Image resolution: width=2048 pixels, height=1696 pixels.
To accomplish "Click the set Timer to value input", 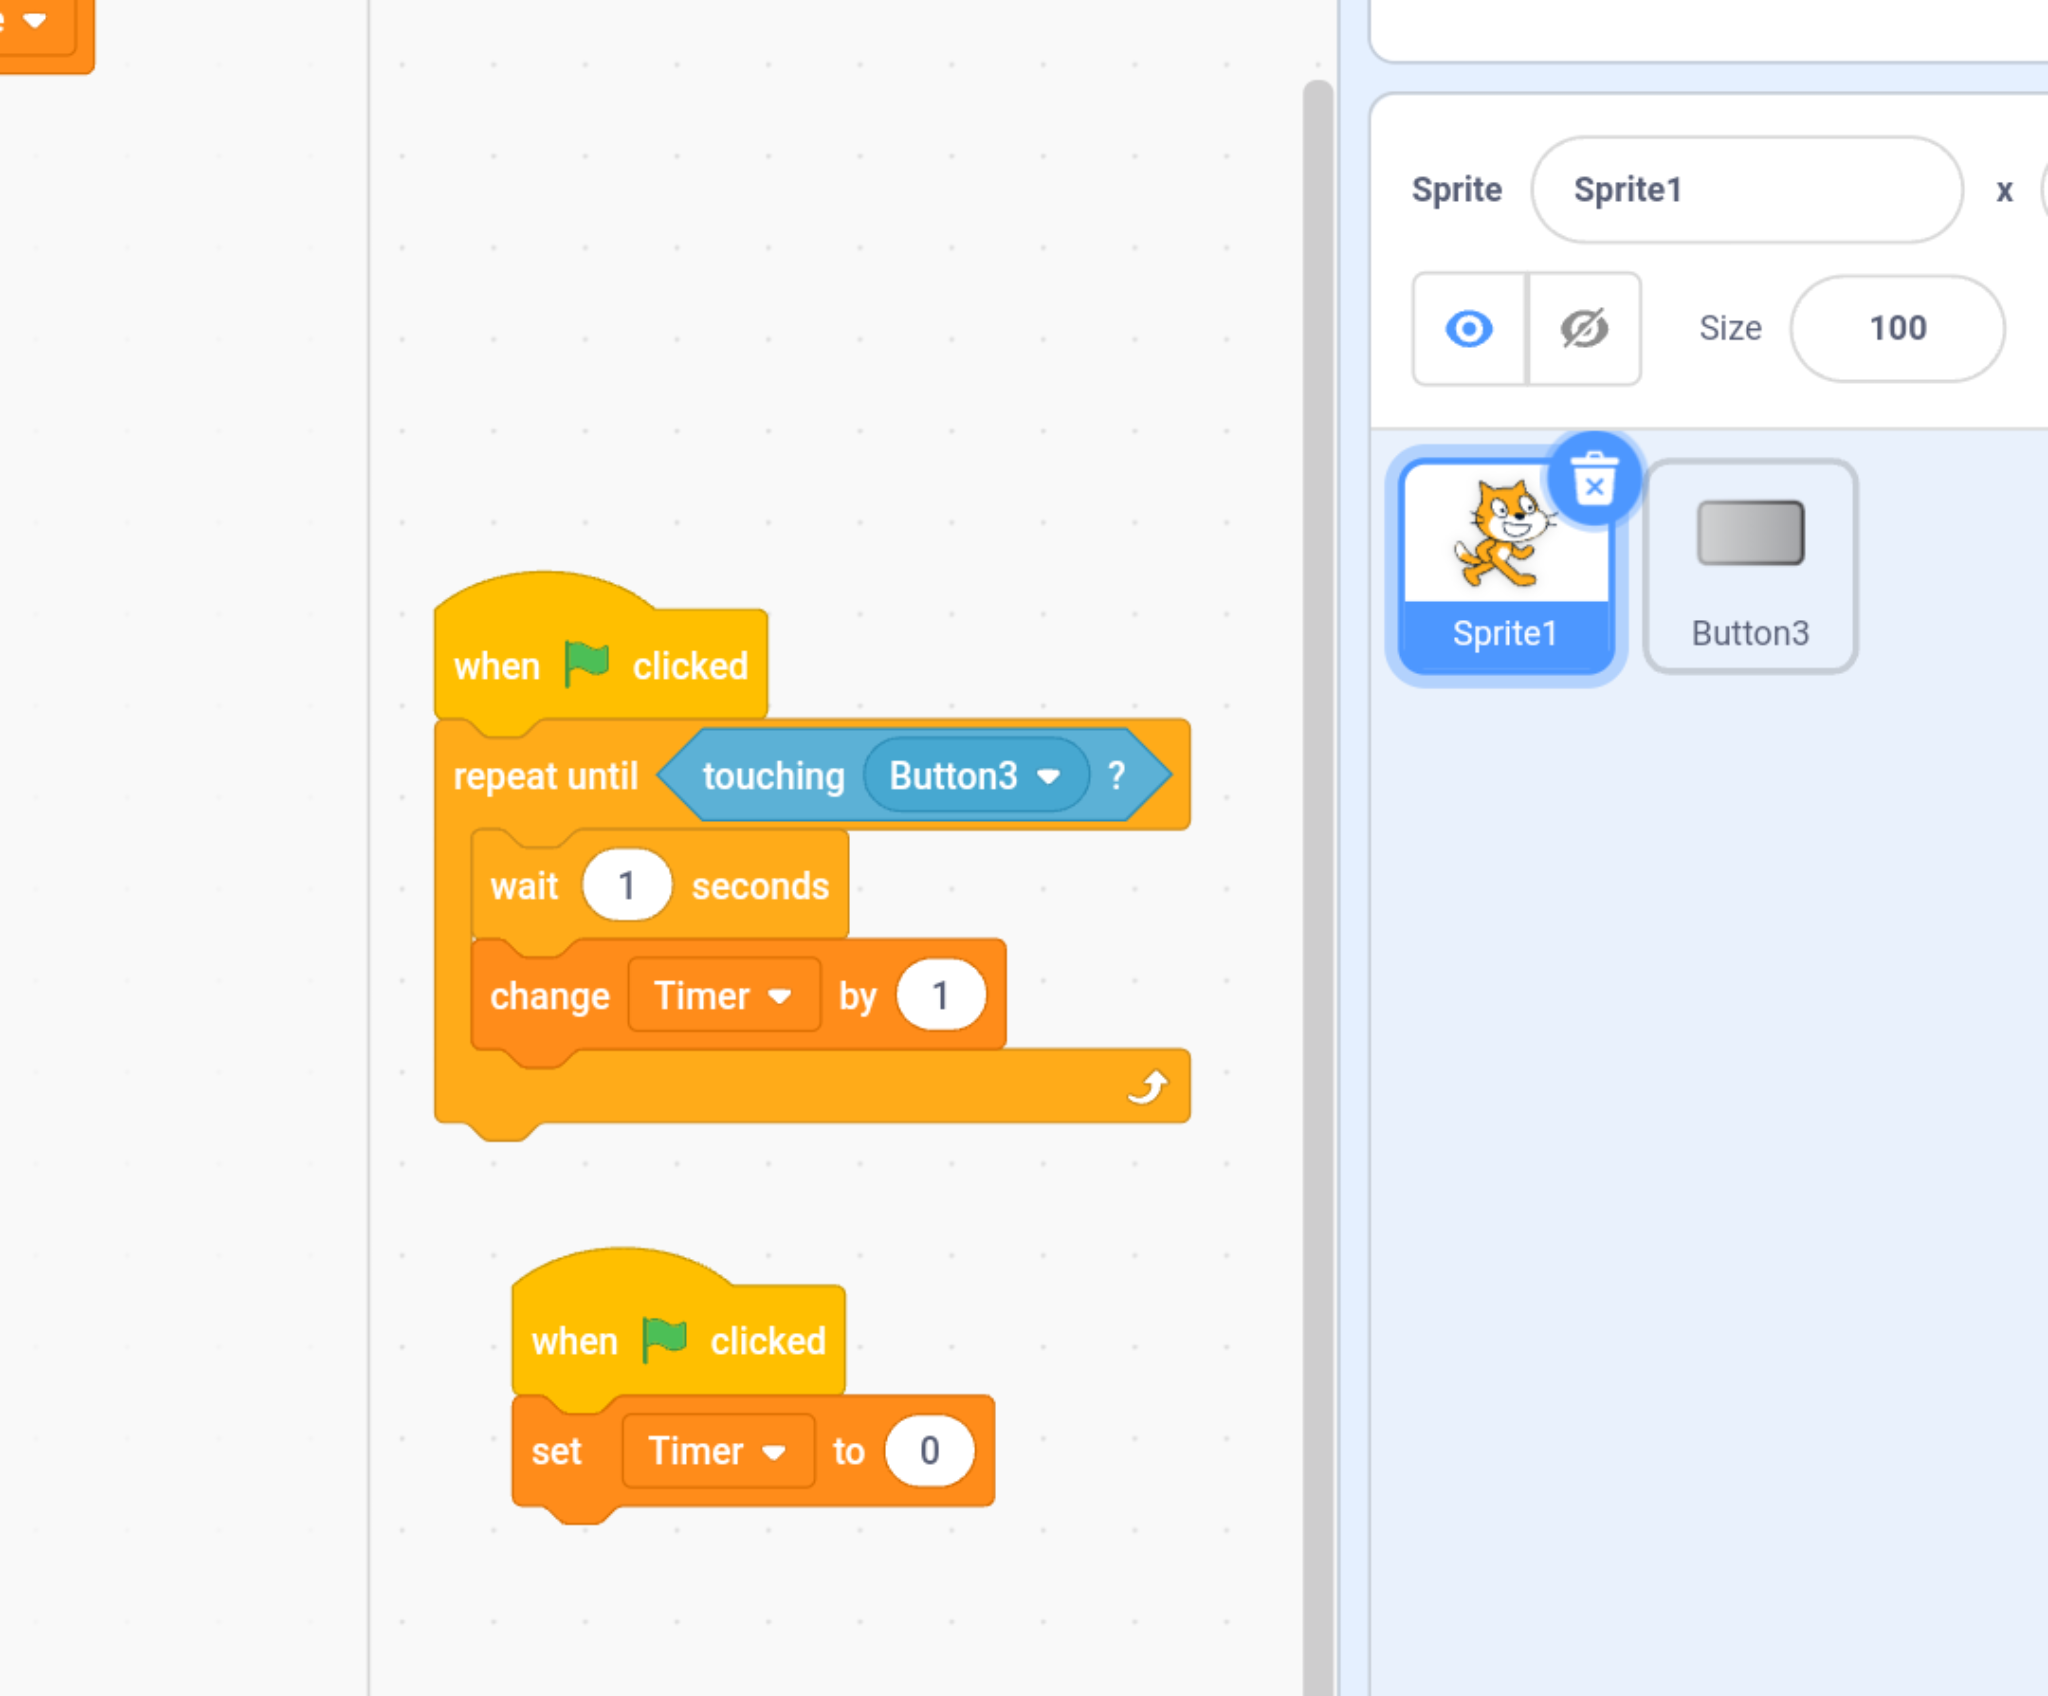I will tap(929, 1451).
